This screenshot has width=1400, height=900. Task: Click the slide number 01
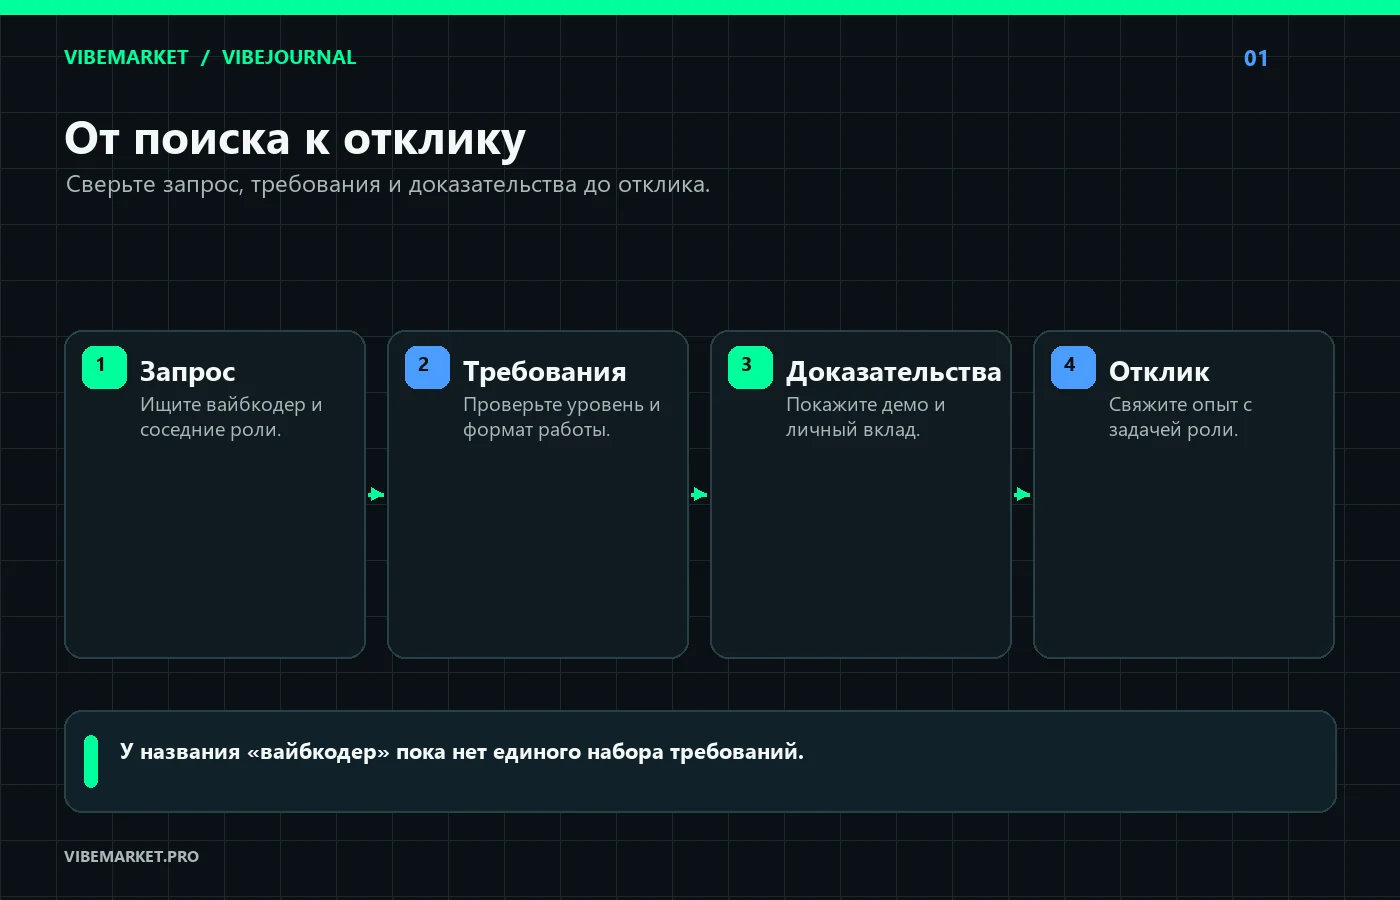click(1256, 58)
